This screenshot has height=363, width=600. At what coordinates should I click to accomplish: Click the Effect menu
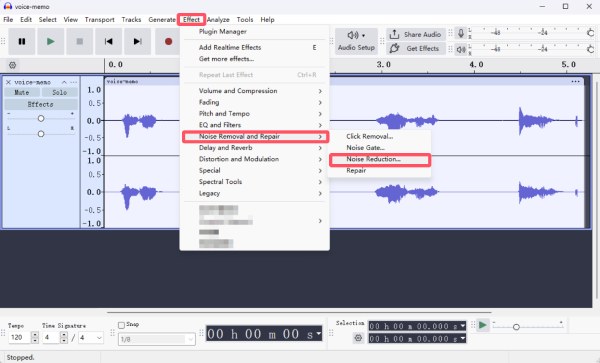[191, 20]
